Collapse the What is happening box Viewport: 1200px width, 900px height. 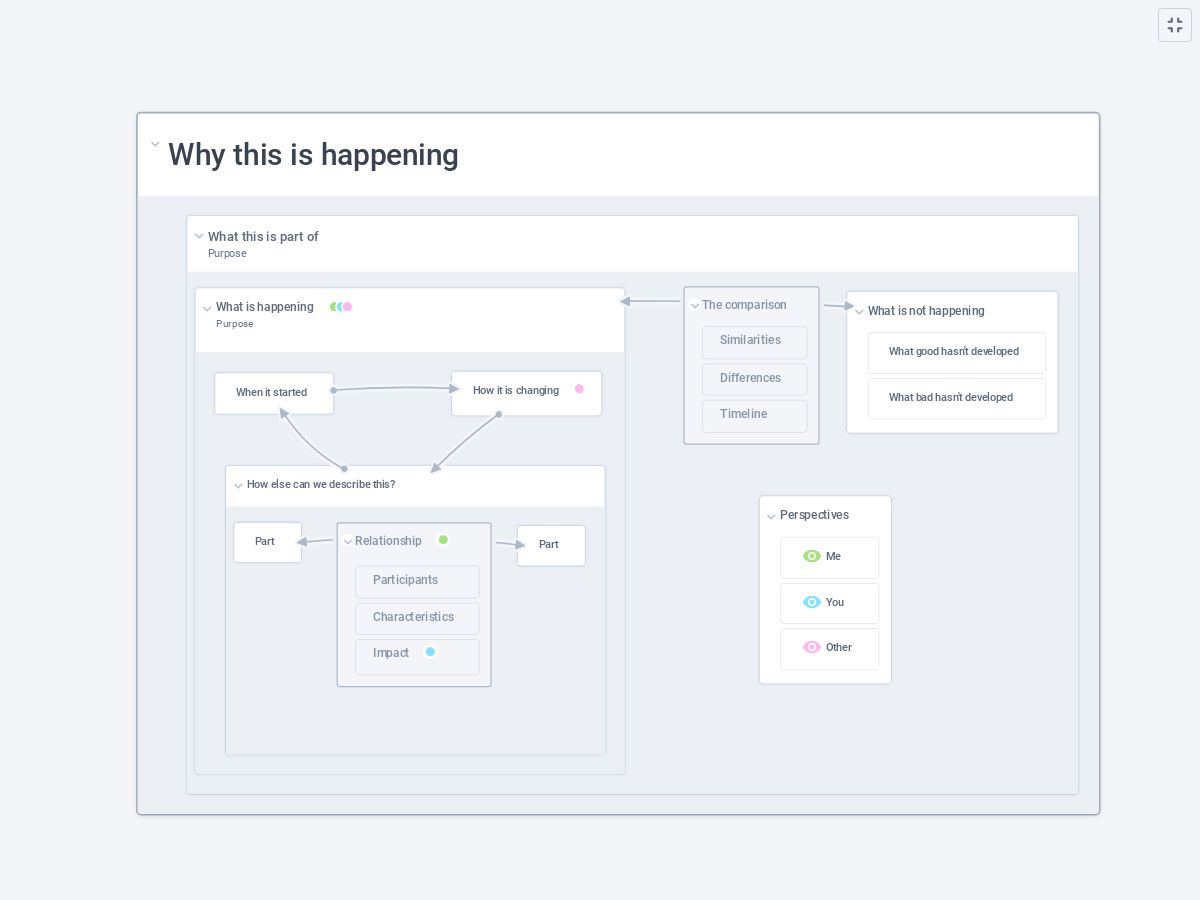pyautogui.click(x=207, y=309)
